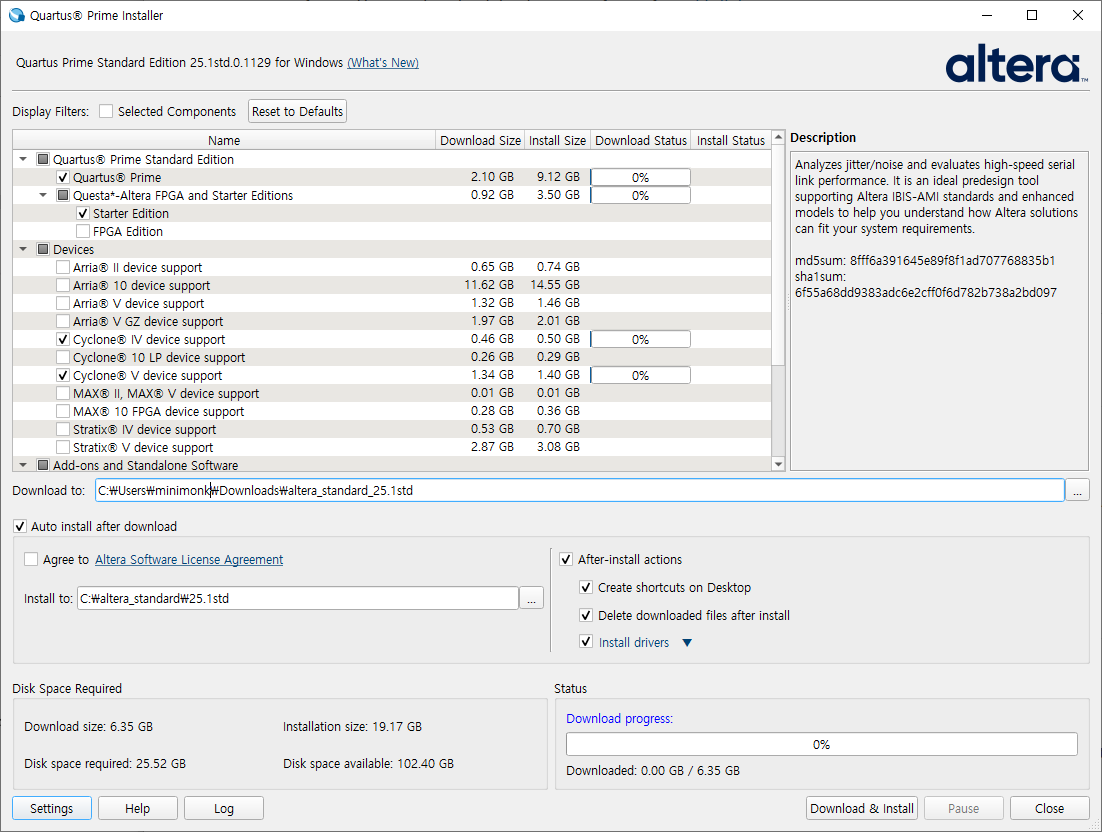Viewport: 1102px width, 832px height.
Task: Toggle Auto install after download
Action: click(20, 526)
